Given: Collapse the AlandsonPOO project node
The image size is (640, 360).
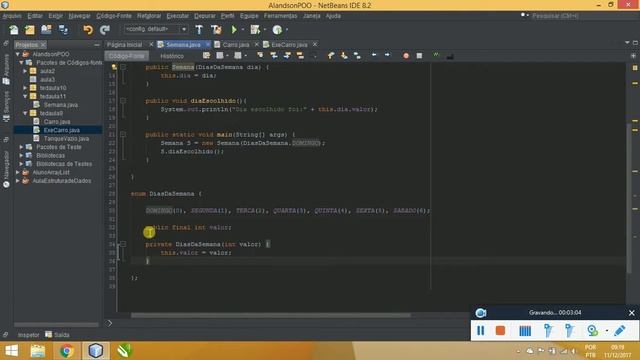Looking at the screenshot, I should [x=18, y=54].
